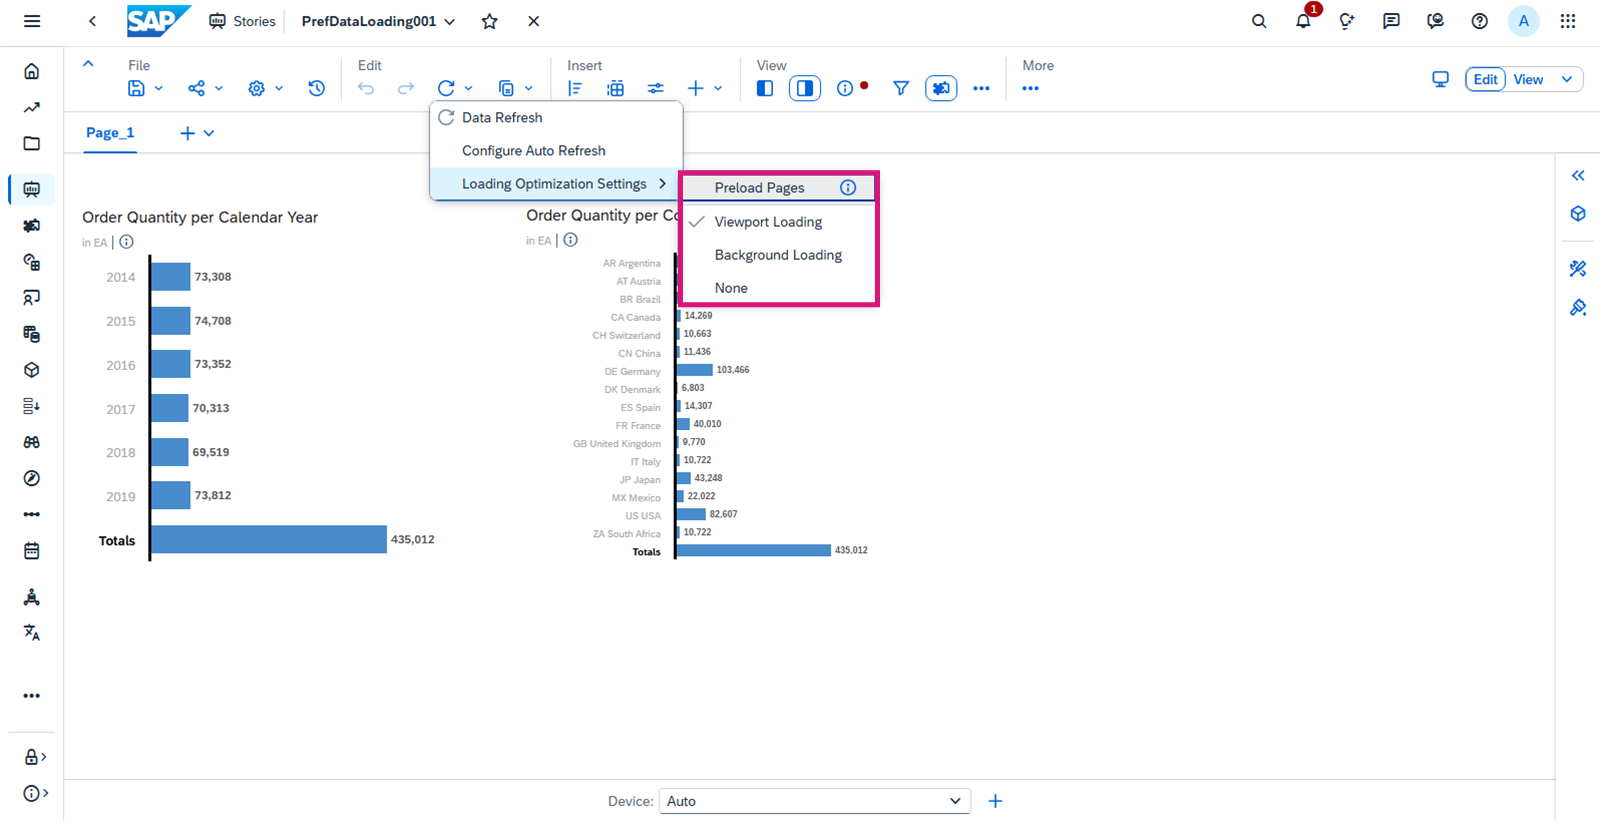Open version history clock icon

tap(316, 88)
